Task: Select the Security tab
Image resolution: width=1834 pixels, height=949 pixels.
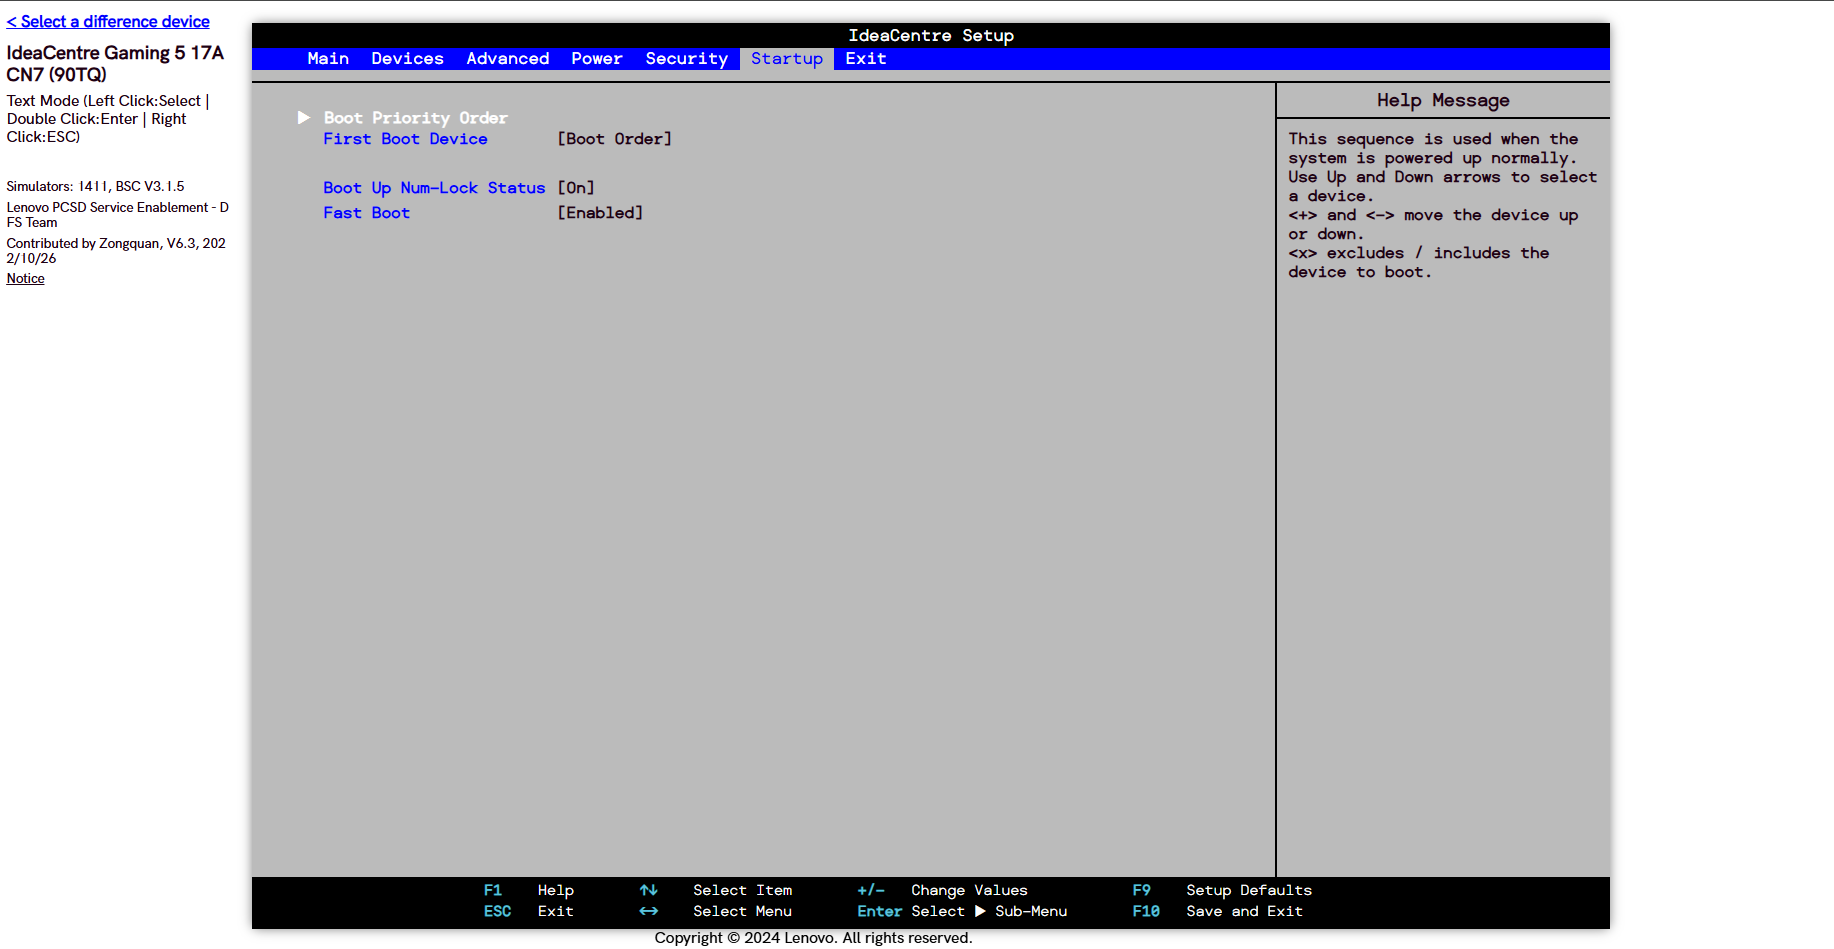Action: (x=686, y=59)
